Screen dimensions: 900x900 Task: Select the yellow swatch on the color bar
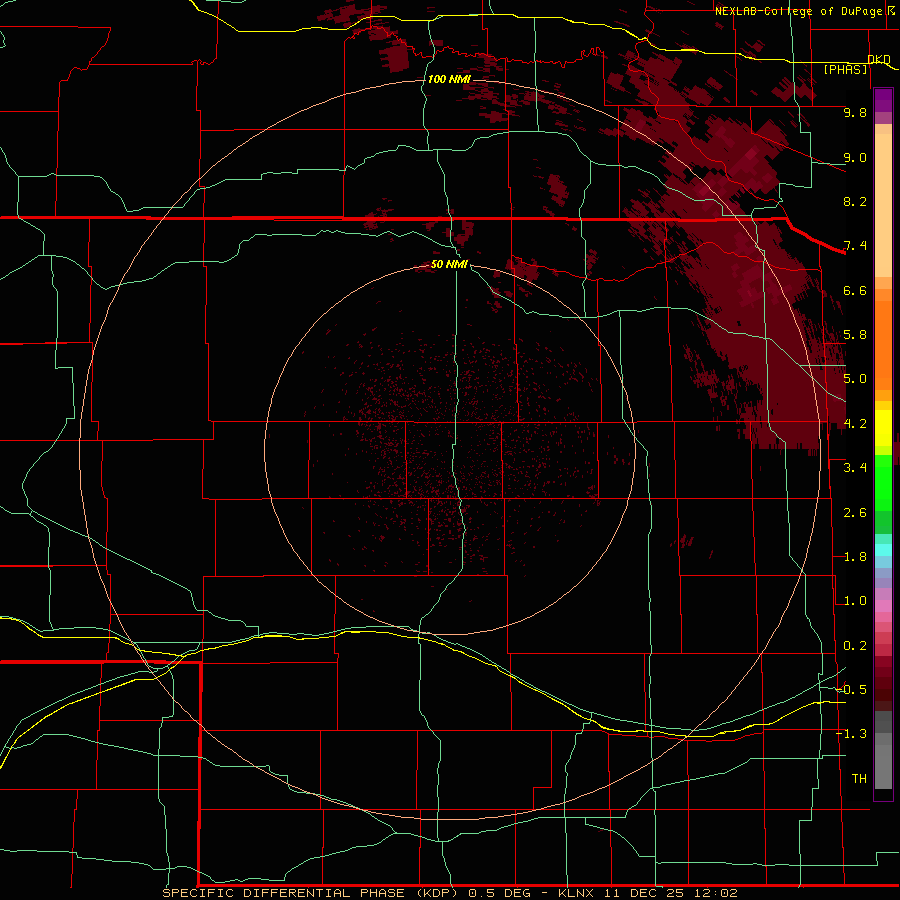click(x=883, y=428)
